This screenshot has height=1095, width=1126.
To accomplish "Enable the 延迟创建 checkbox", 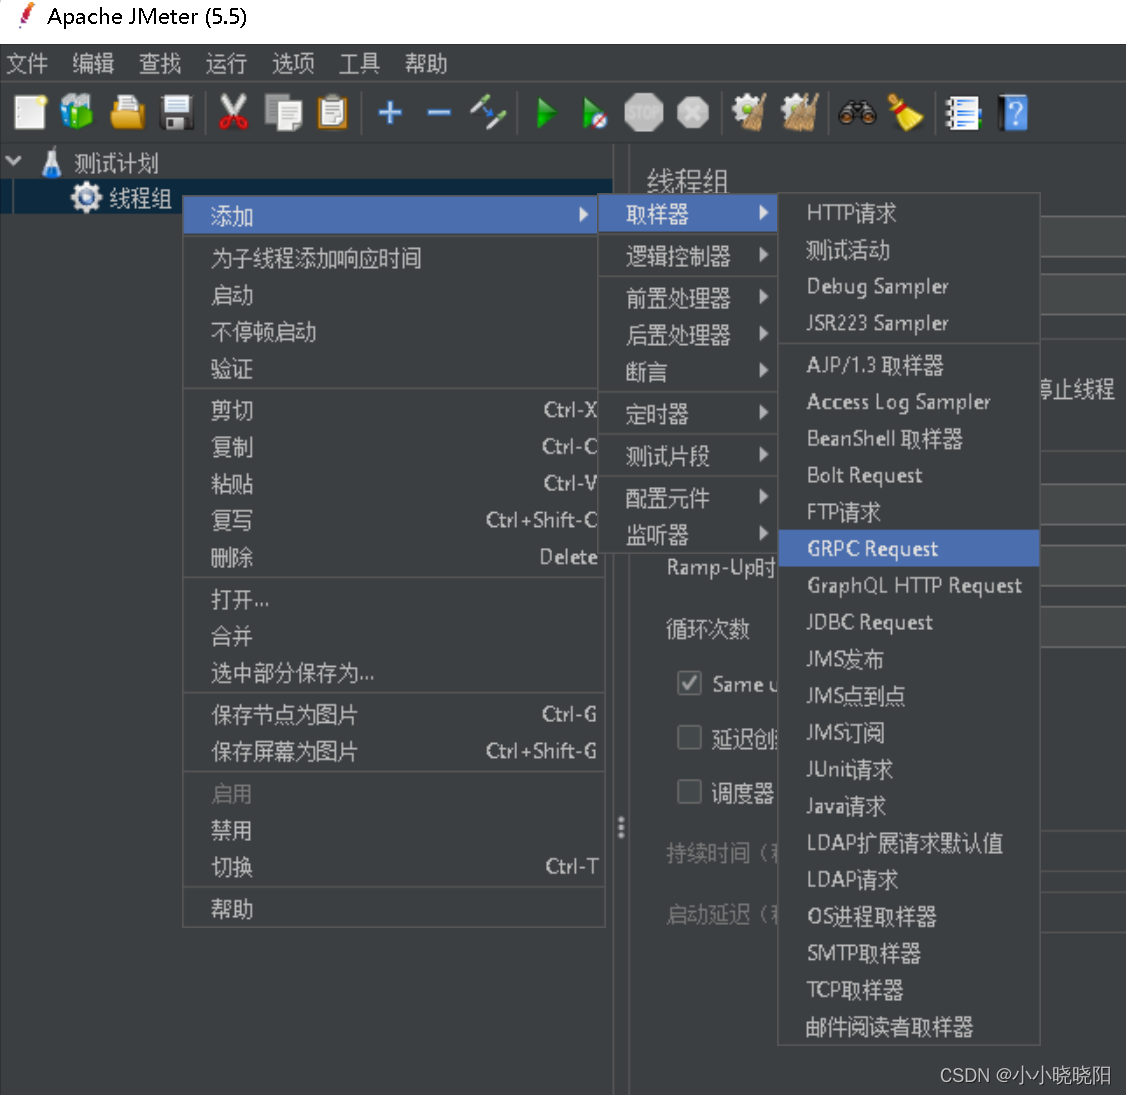I will 689,737.
